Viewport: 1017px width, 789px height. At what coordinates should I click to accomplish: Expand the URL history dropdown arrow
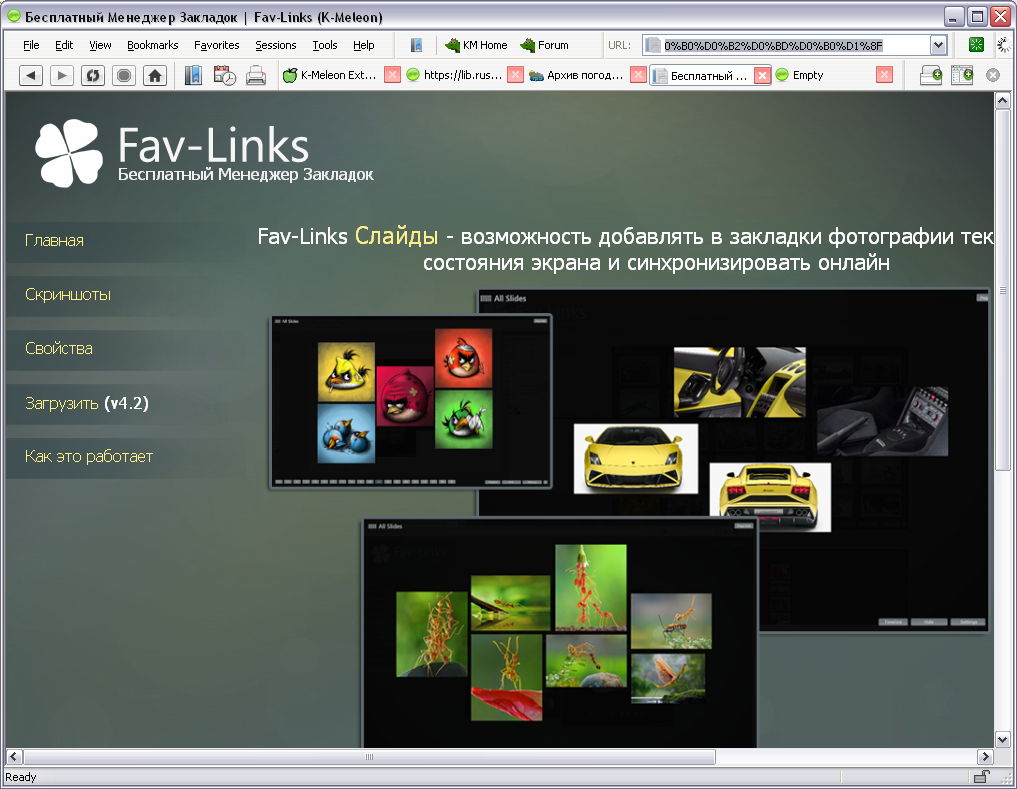click(938, 45)
